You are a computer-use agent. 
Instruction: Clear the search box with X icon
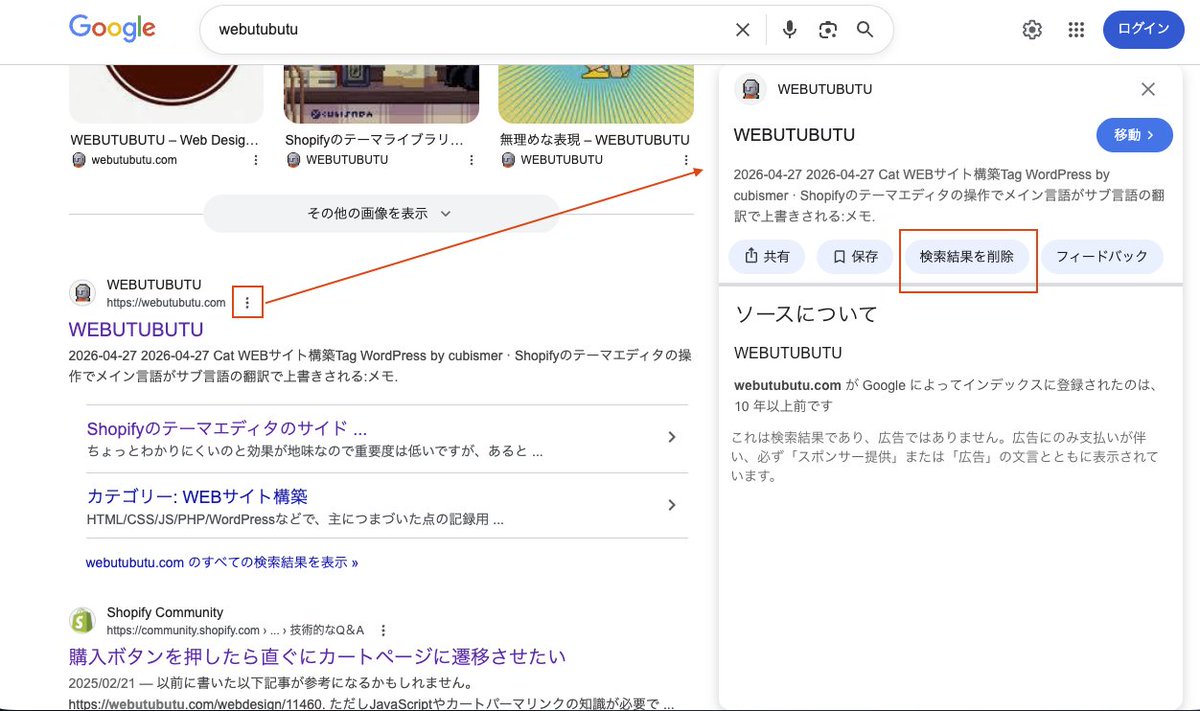tap(743, 30)
